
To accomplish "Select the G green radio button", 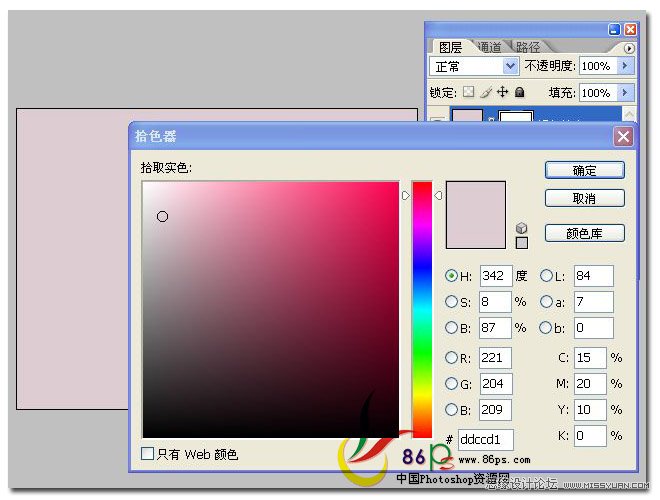I will (451, 383).
